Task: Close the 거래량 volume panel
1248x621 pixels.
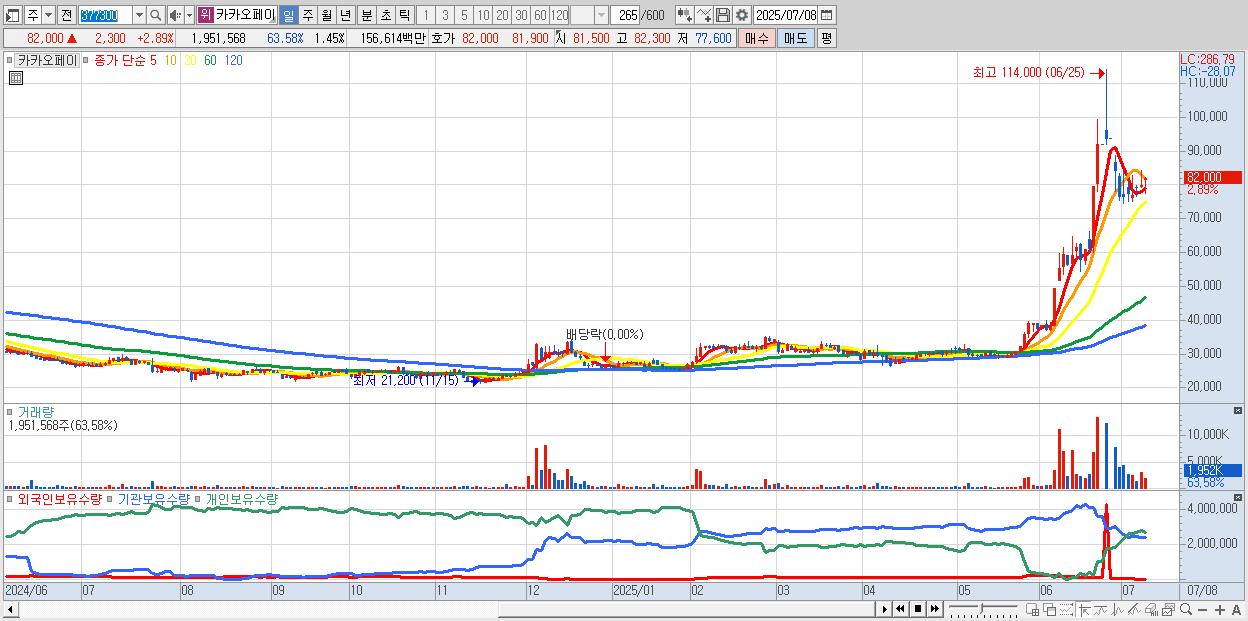Action: [1239, 410]
